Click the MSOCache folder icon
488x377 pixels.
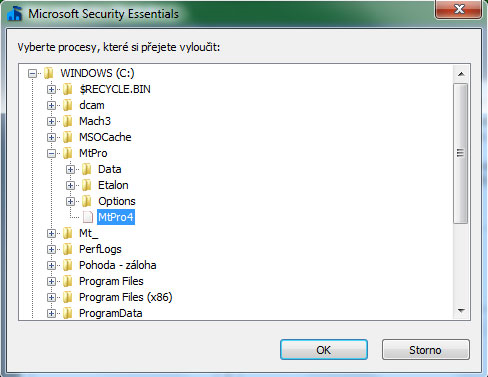click(x=68, y=137)
